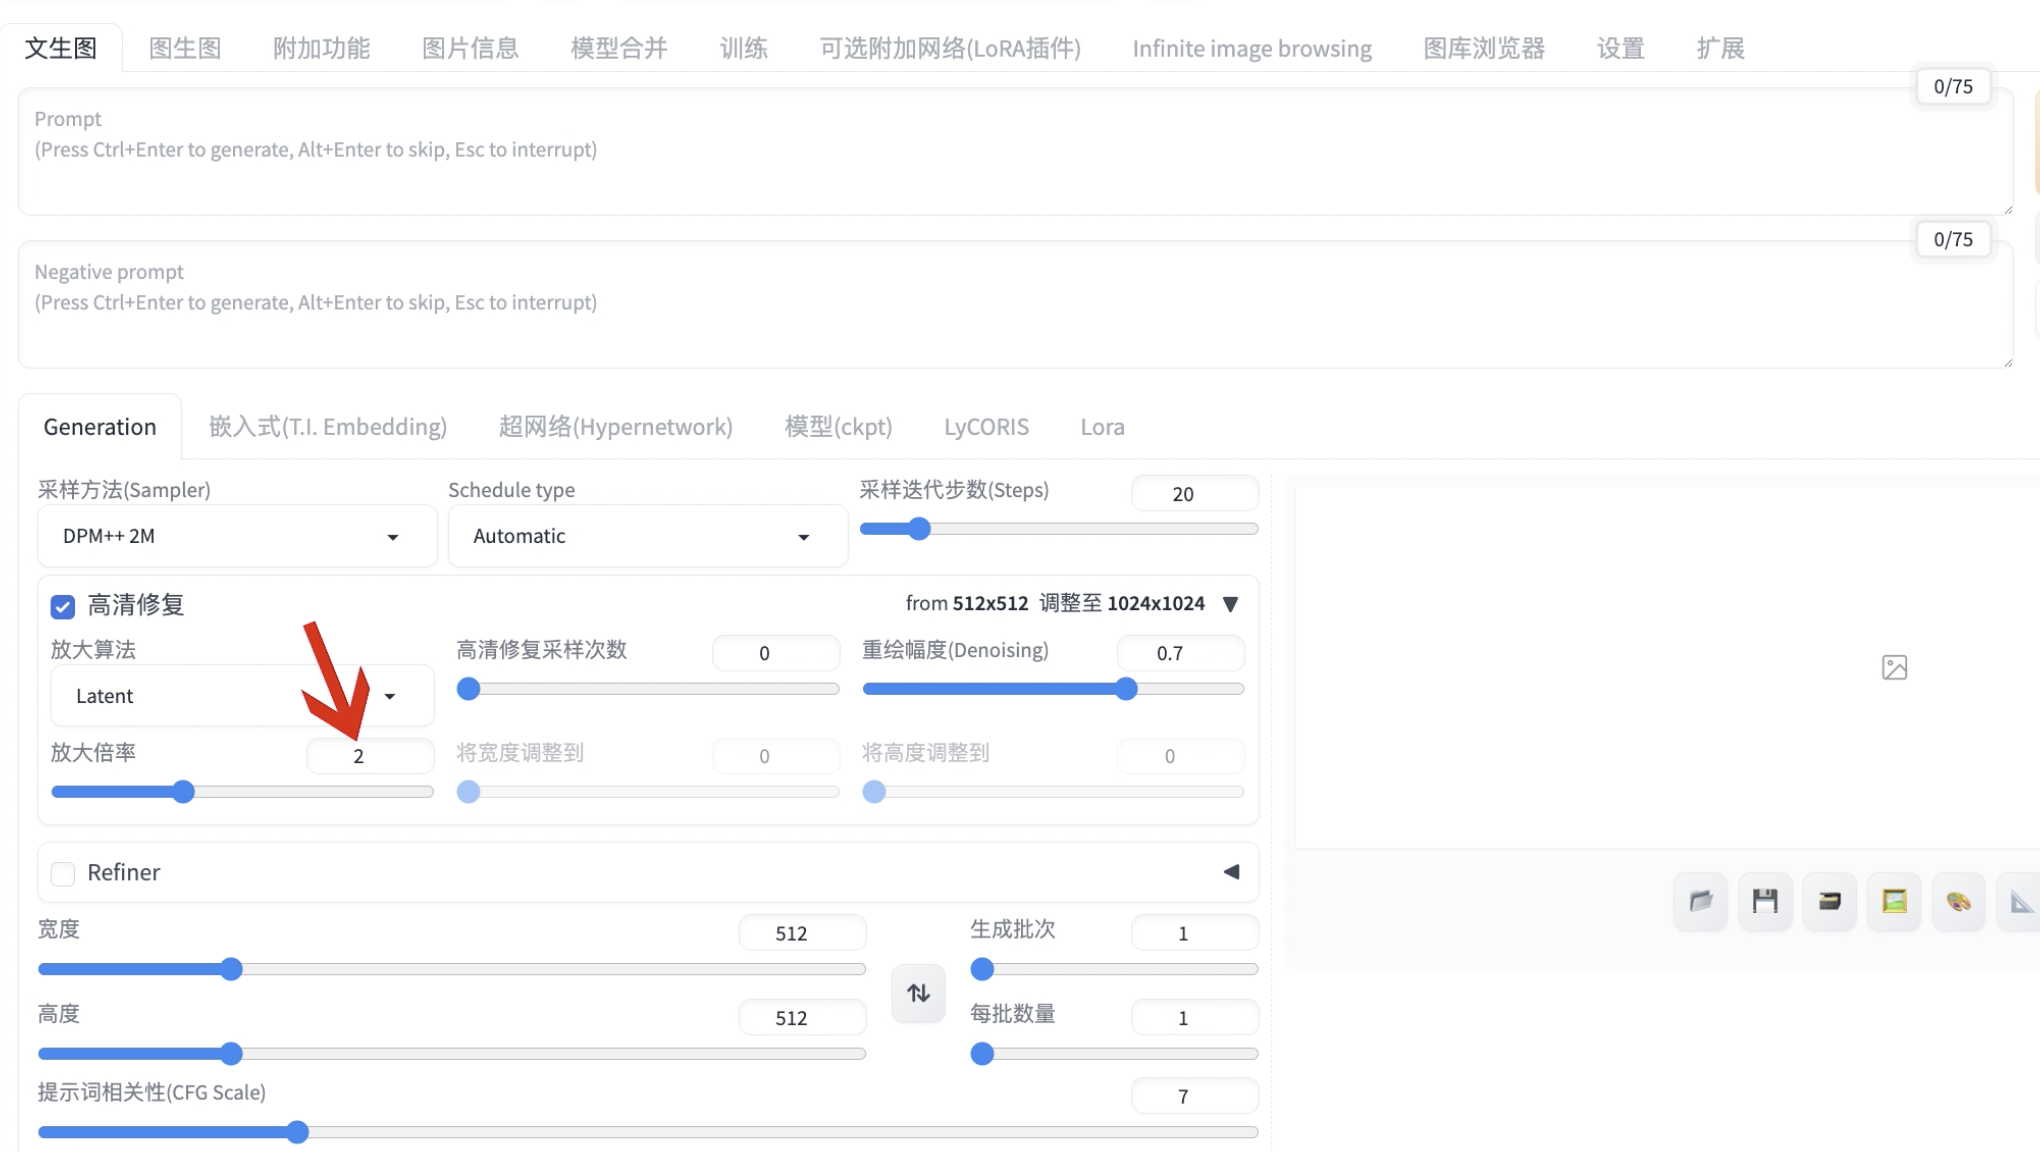Select the LyCORIS sub-tab

[987, 427]
